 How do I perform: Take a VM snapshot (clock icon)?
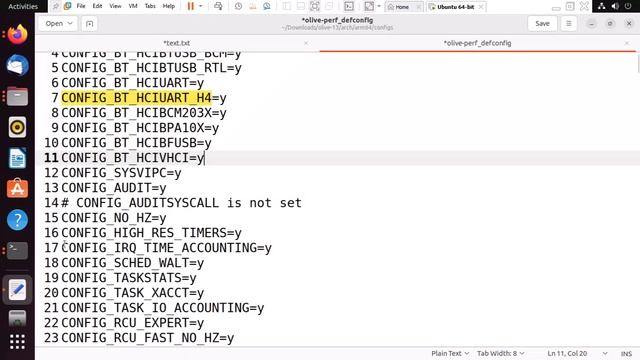pos(238,6)
